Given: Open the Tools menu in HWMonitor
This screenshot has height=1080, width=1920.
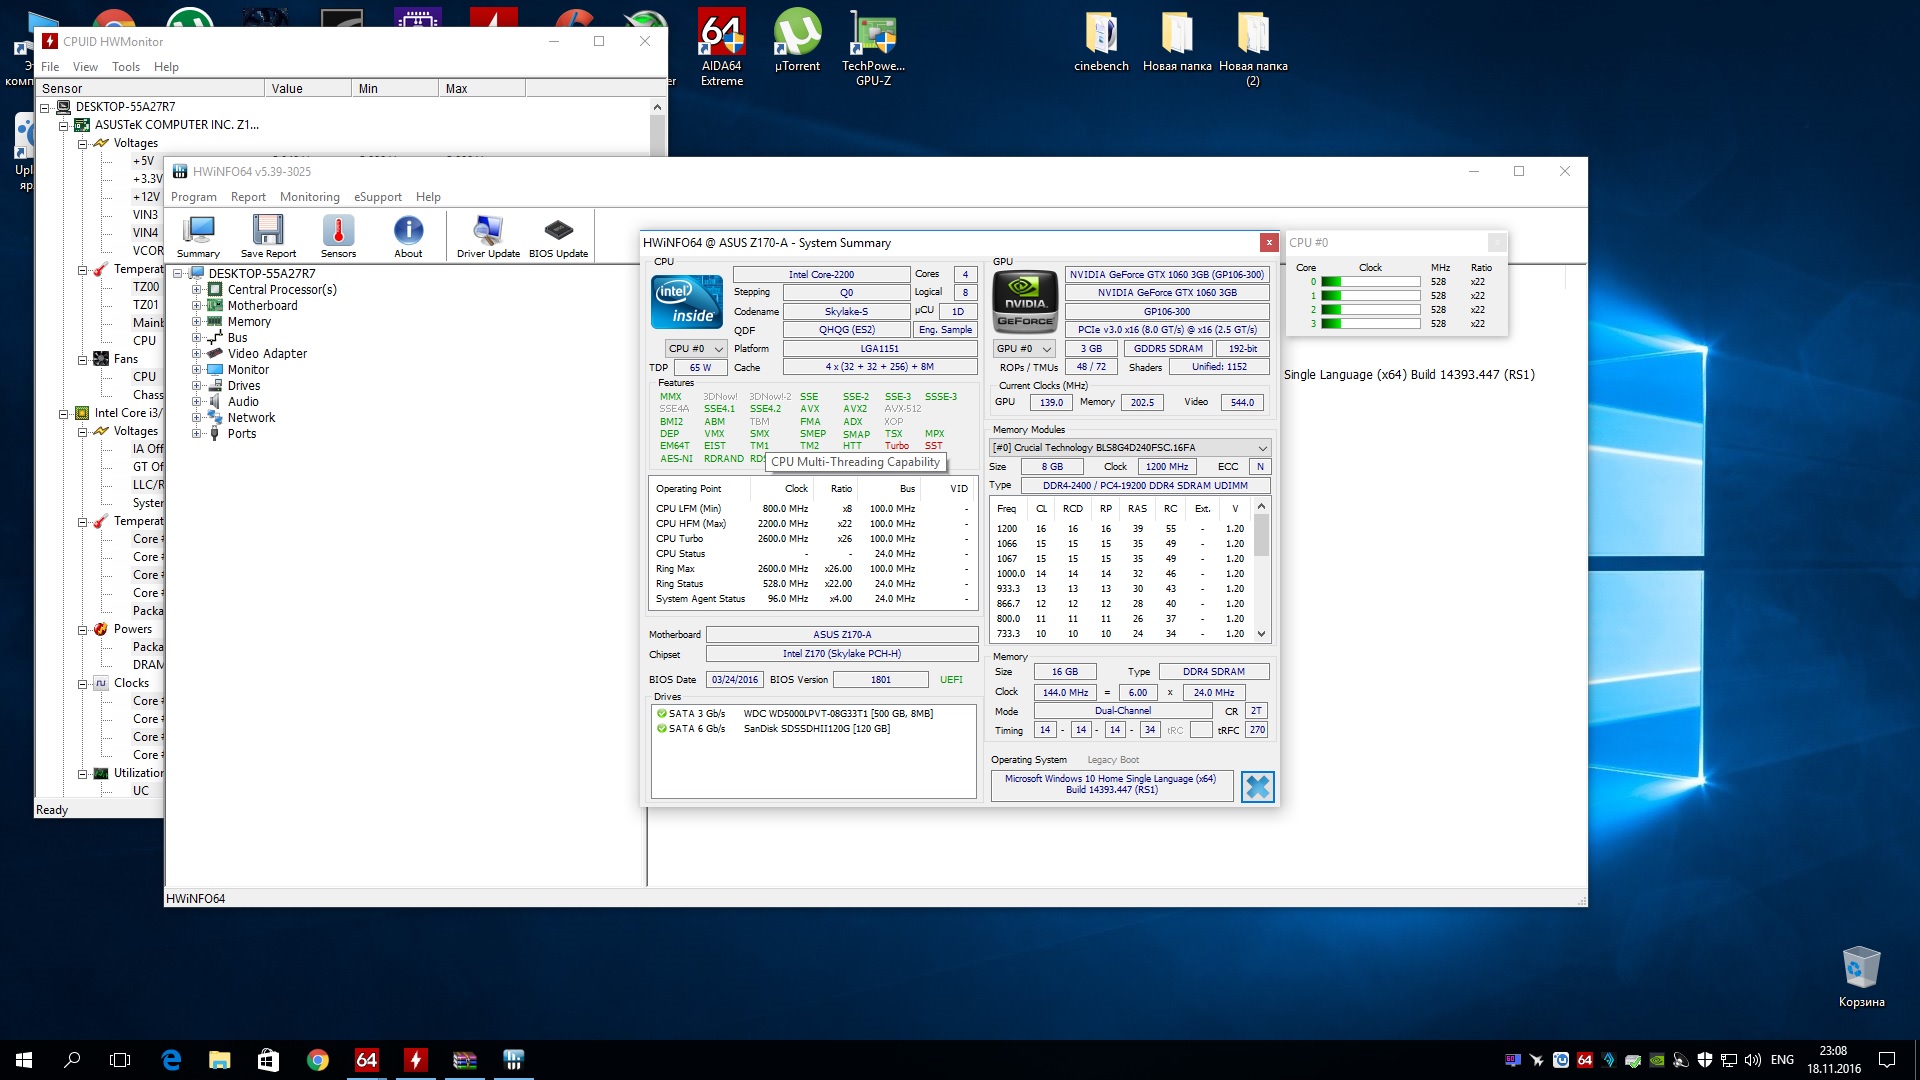Looking at the screenshot, I should 126,67.
